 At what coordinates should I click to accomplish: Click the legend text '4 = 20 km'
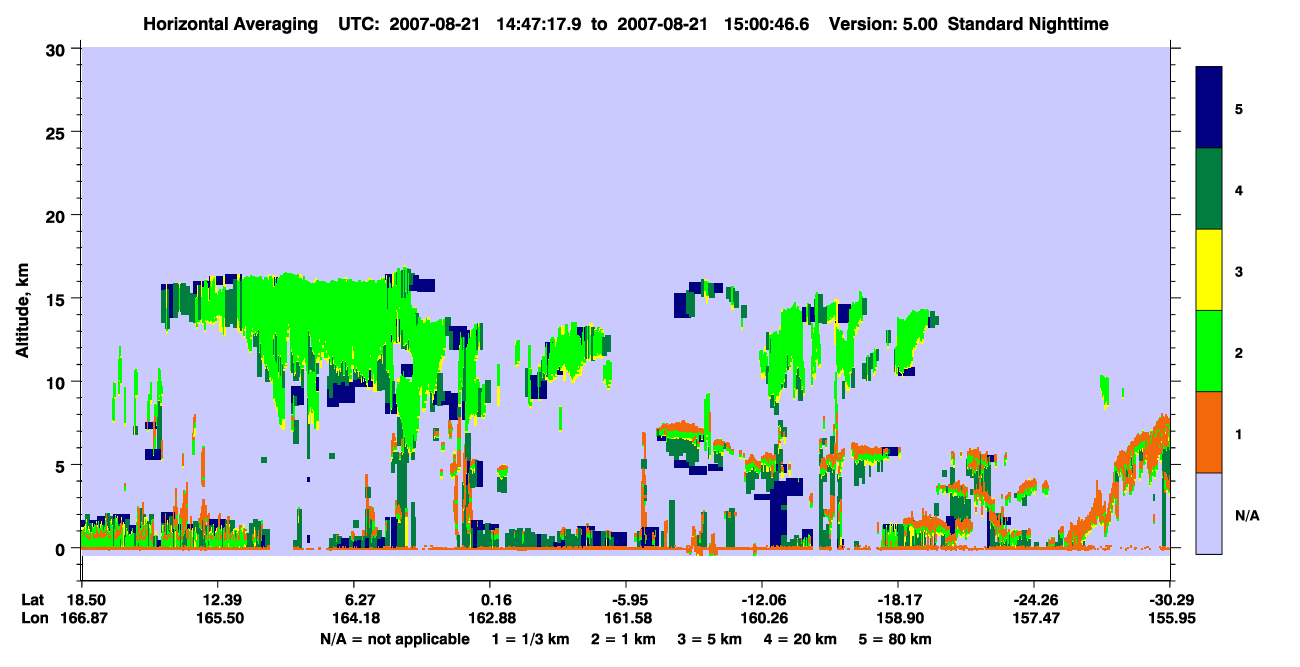[801, 639]
